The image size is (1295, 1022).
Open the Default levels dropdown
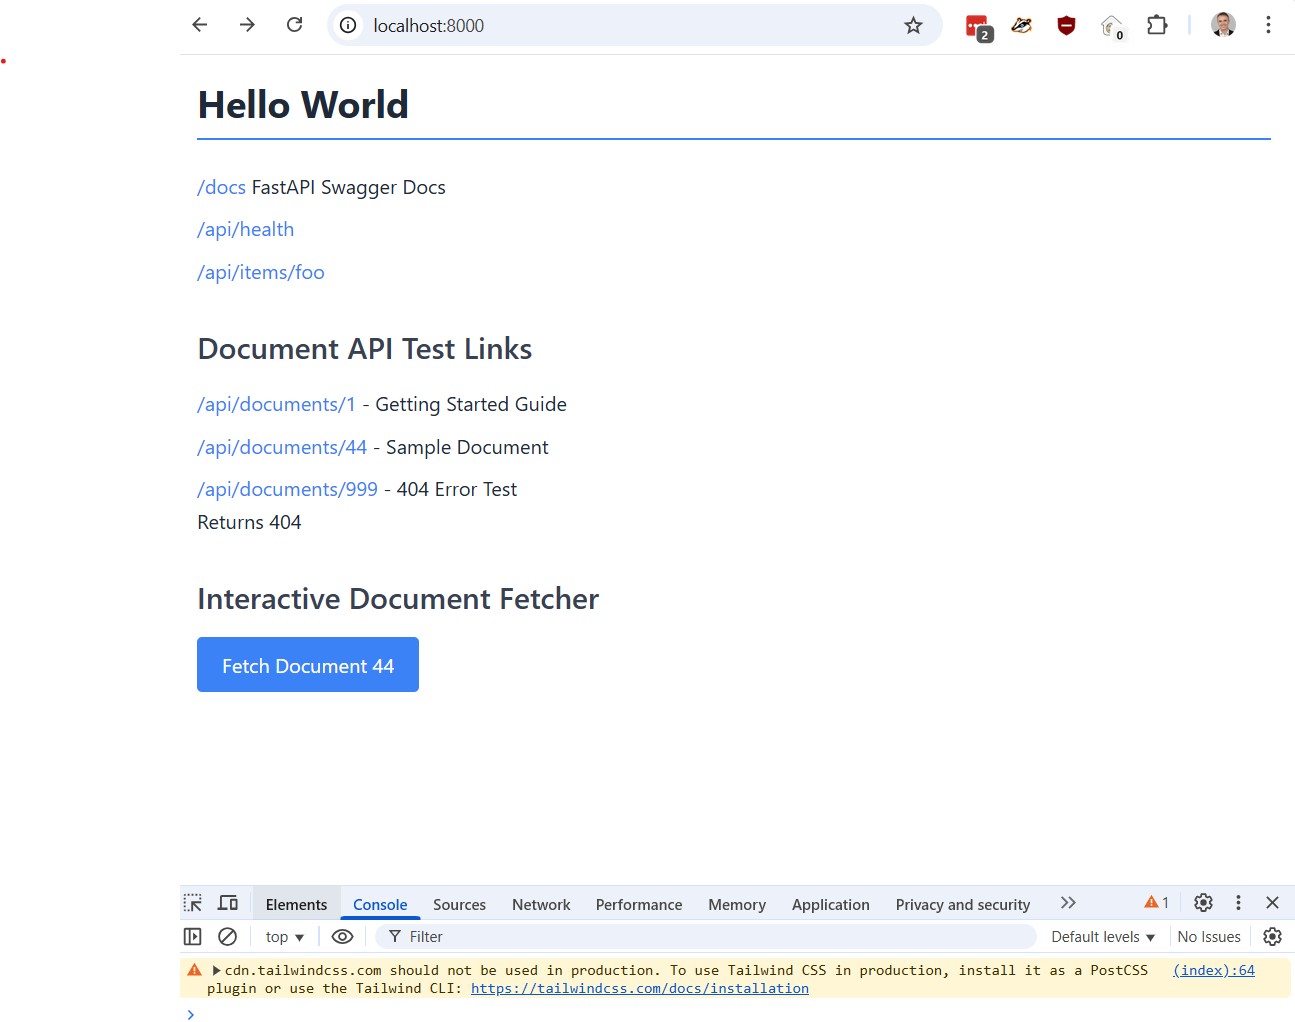[x=1103, y=937]
